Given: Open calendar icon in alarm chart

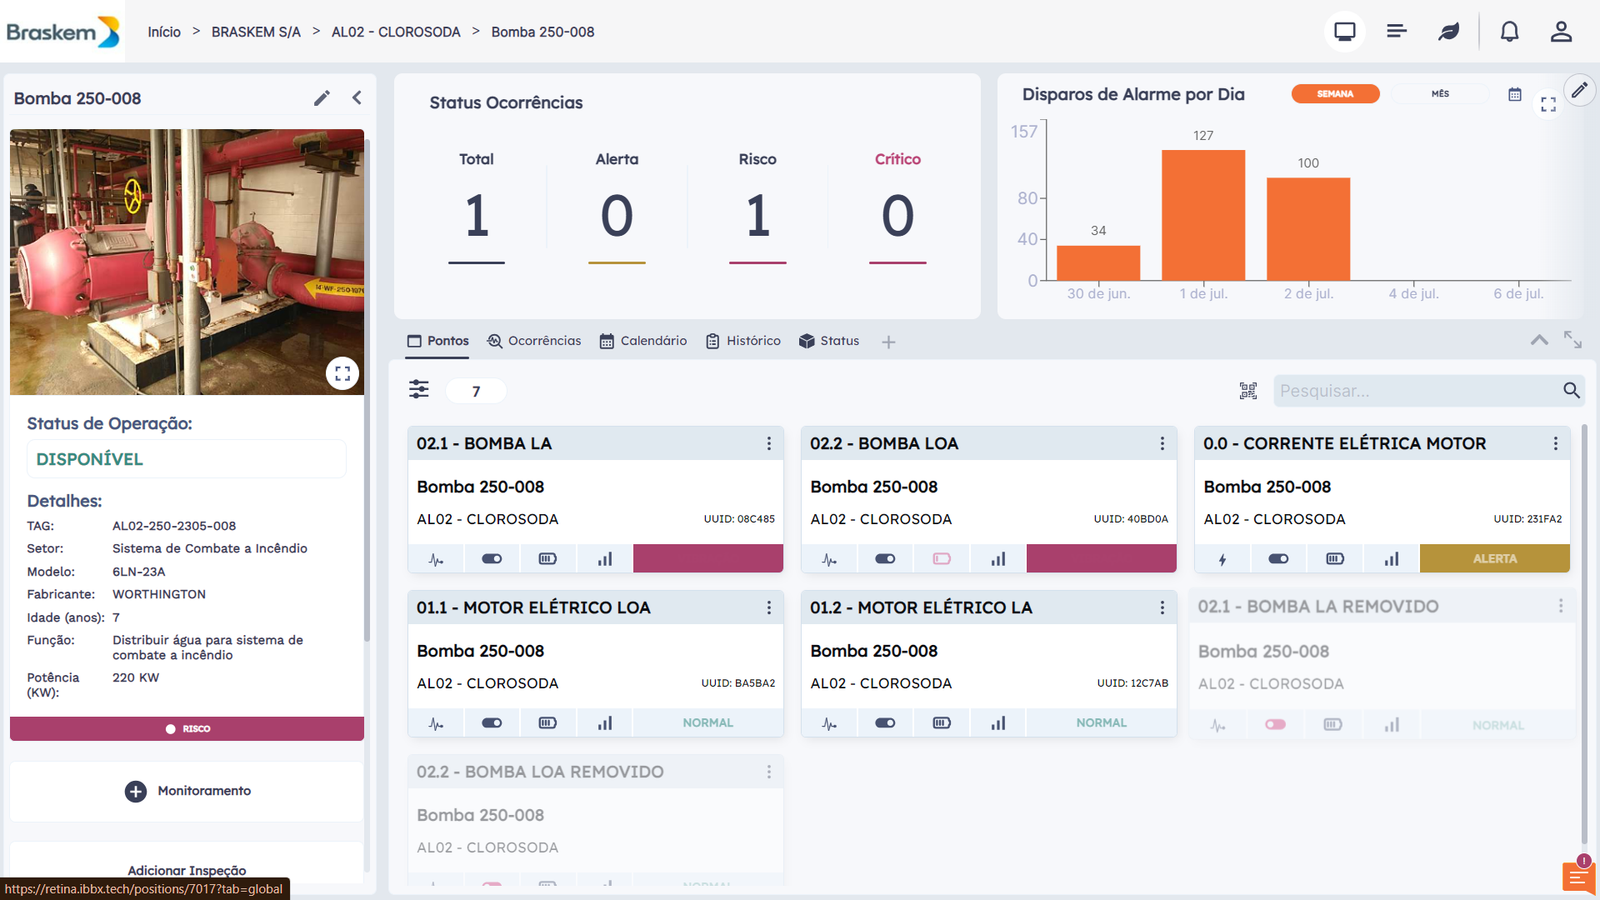Looking at the screenshot, I should tap(1515, 94).
